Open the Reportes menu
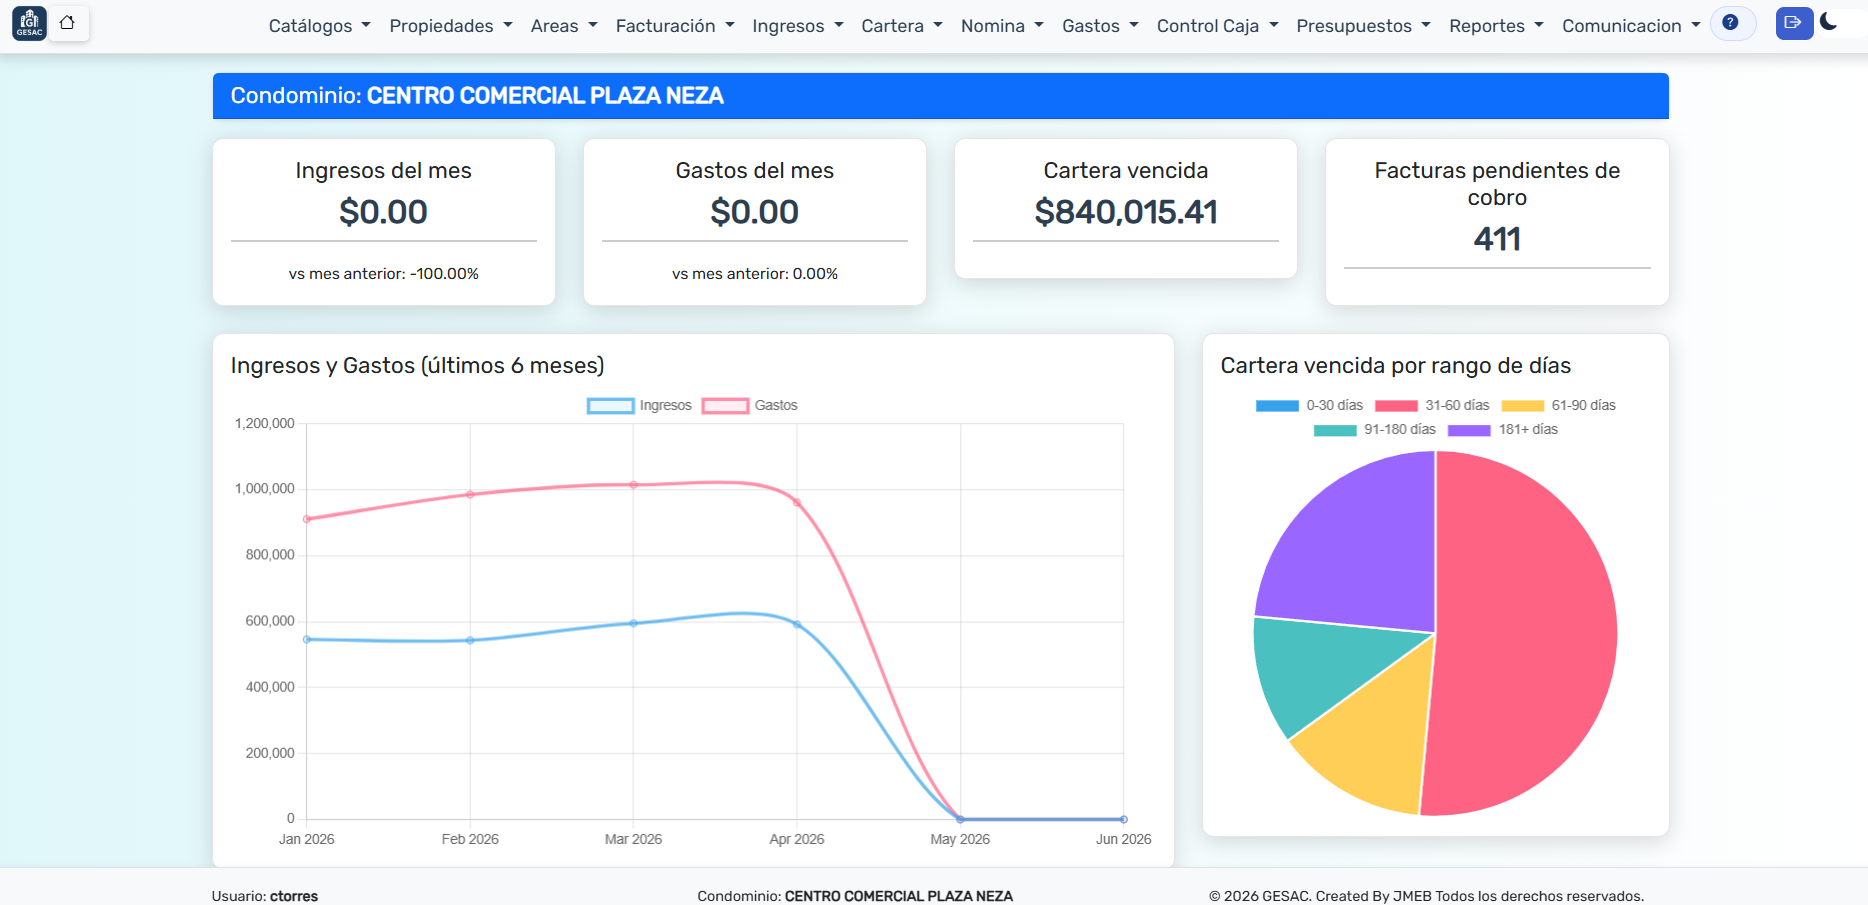The width and height of the screenshot is (1868, 905). pos(1496,26)
